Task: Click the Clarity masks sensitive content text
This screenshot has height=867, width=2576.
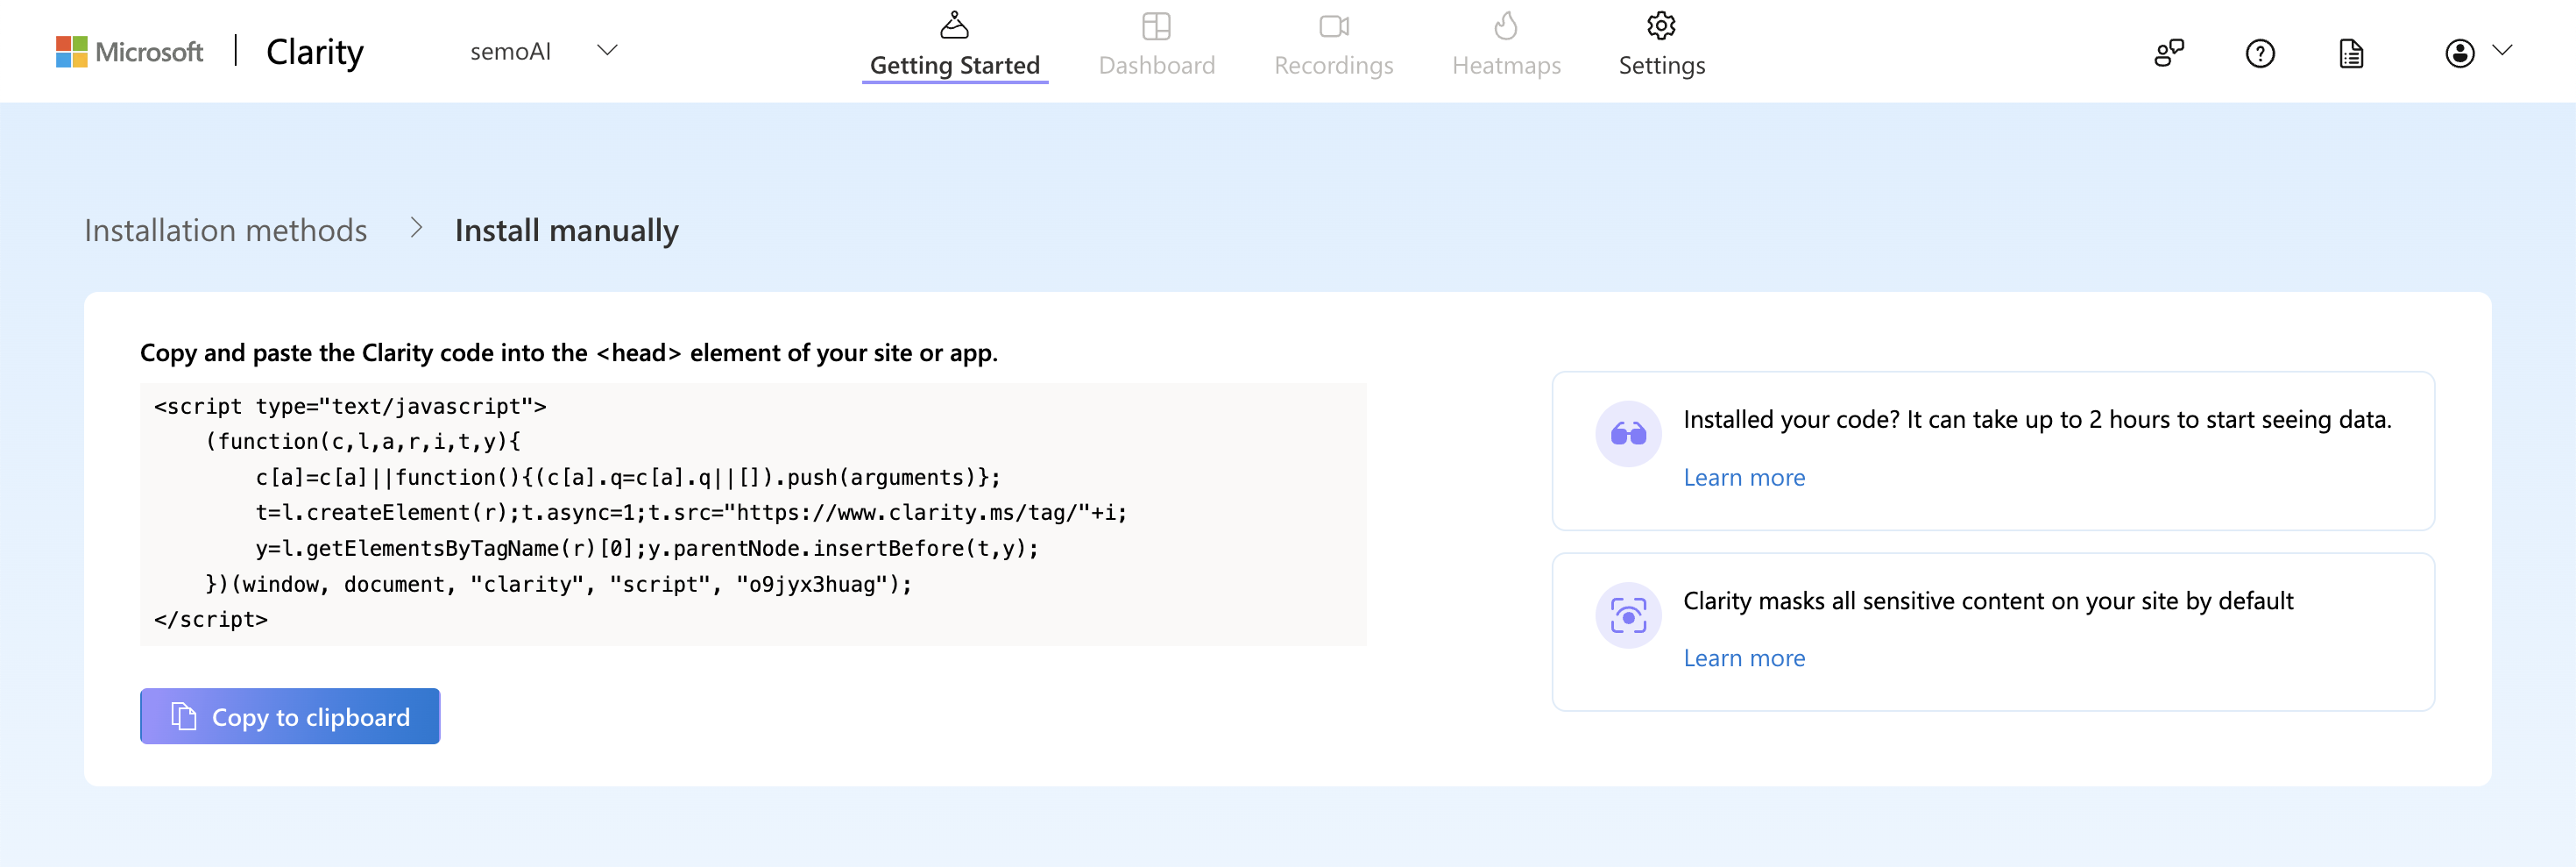Action: 1988,600
